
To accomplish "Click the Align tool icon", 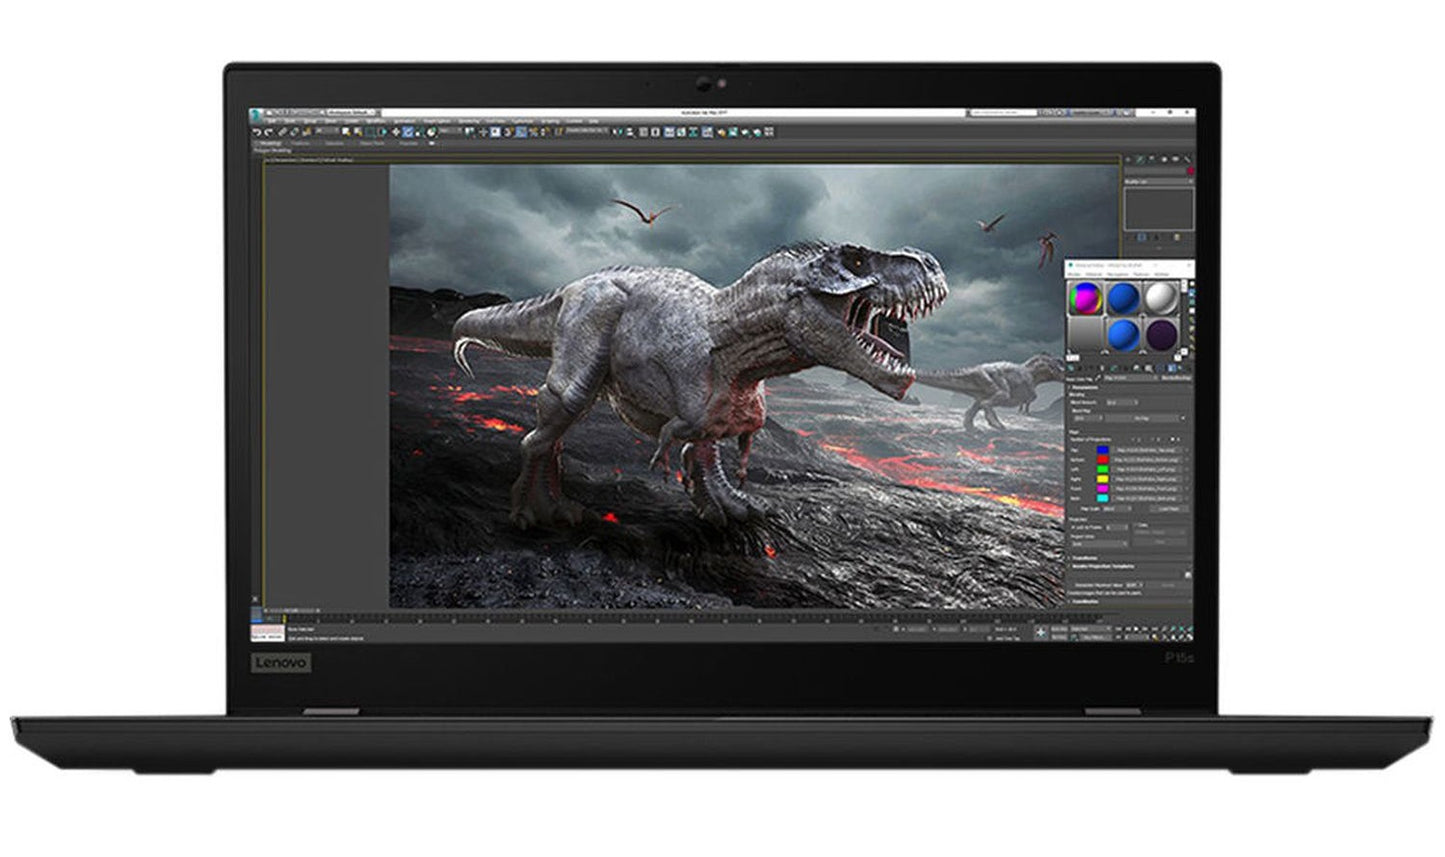I will coord(630,131).
